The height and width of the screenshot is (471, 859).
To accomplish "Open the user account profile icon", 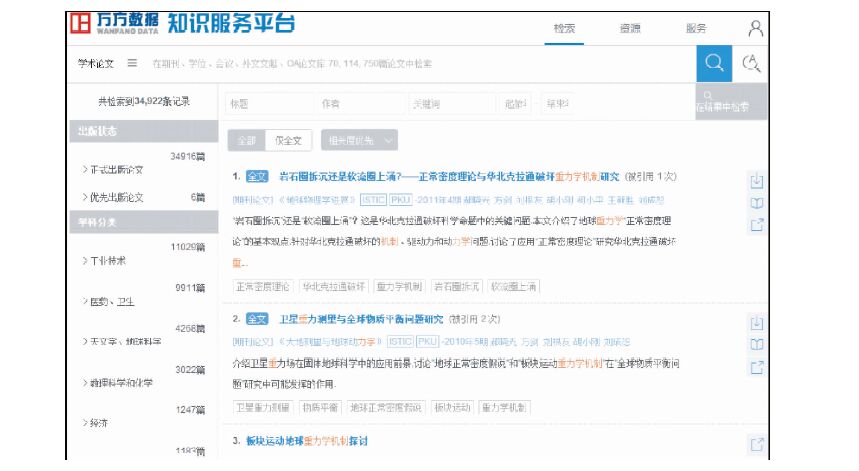I will click(x=756, y=28).
